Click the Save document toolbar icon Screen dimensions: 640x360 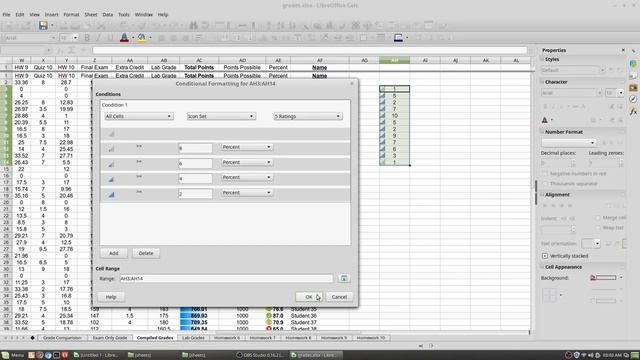(43, 25)
